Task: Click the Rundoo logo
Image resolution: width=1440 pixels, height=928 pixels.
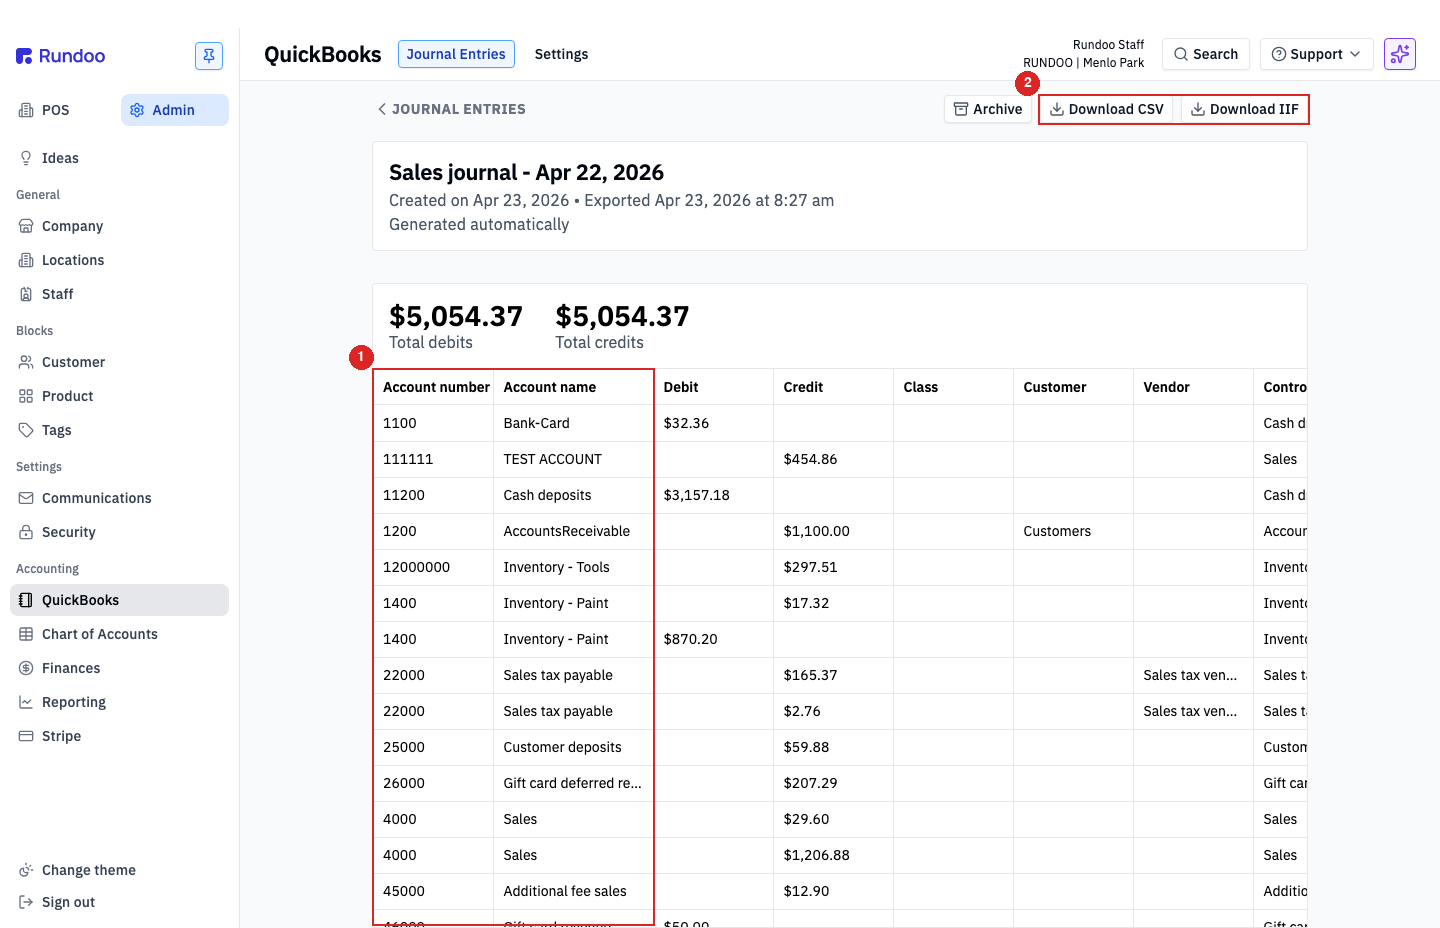Action: (x=60, y=56)
